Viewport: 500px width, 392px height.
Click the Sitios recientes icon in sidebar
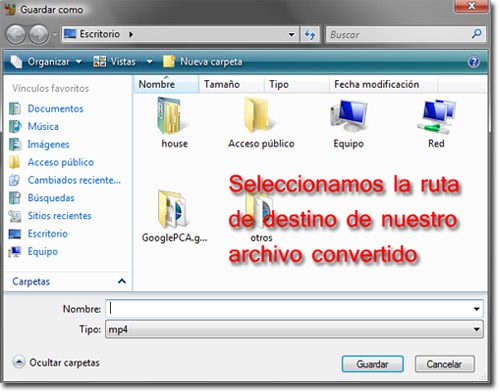point(15,216)
